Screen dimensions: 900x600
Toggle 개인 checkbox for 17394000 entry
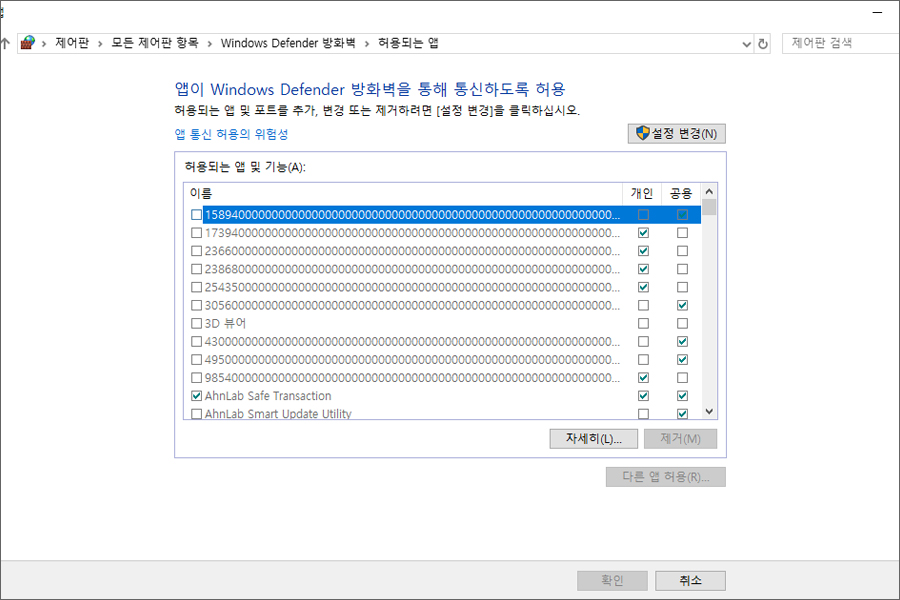point(643,233)
